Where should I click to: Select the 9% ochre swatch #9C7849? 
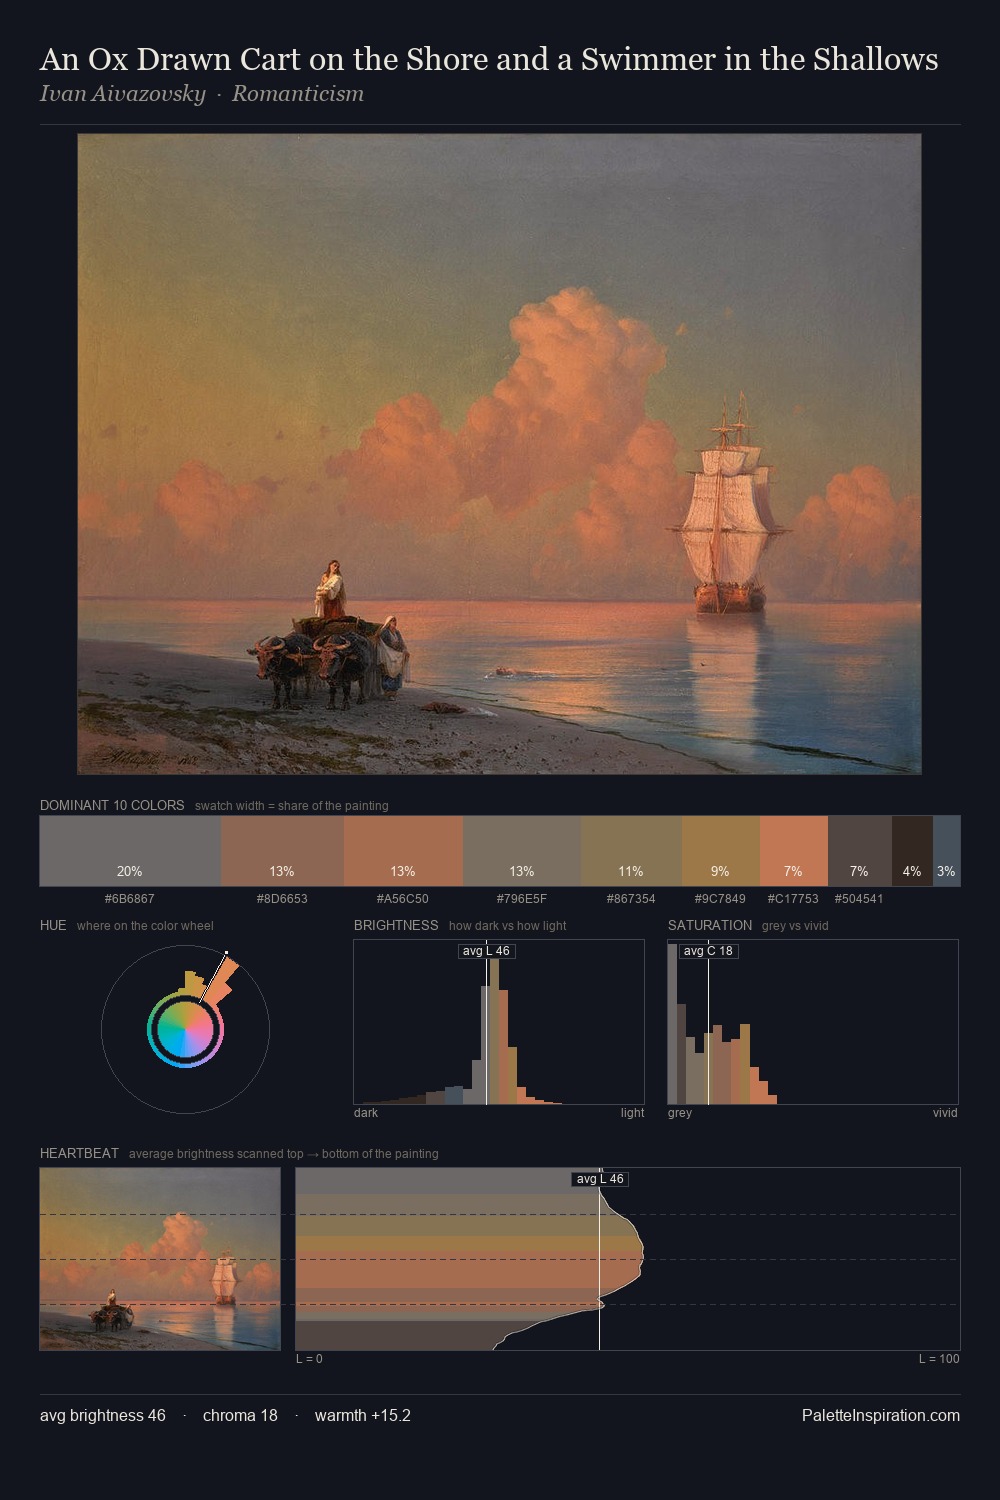721,851
